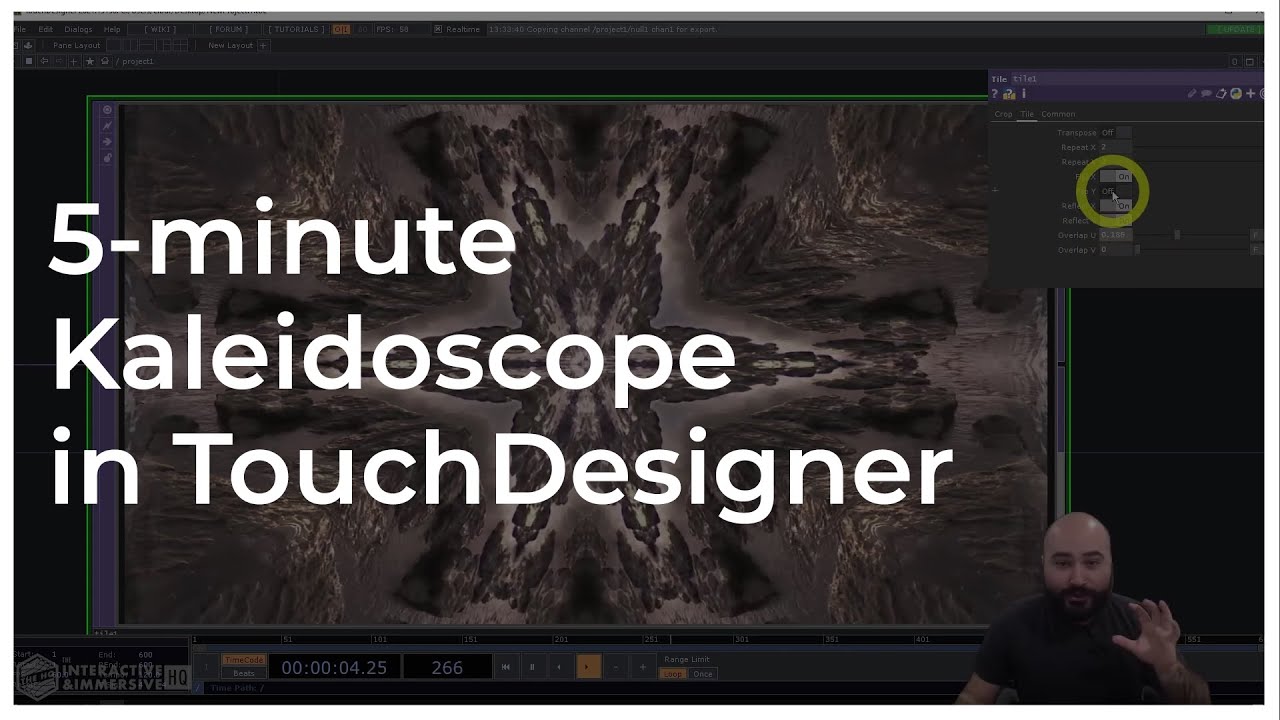
Task: Open the Edit menu
Action: pos(46,29)
